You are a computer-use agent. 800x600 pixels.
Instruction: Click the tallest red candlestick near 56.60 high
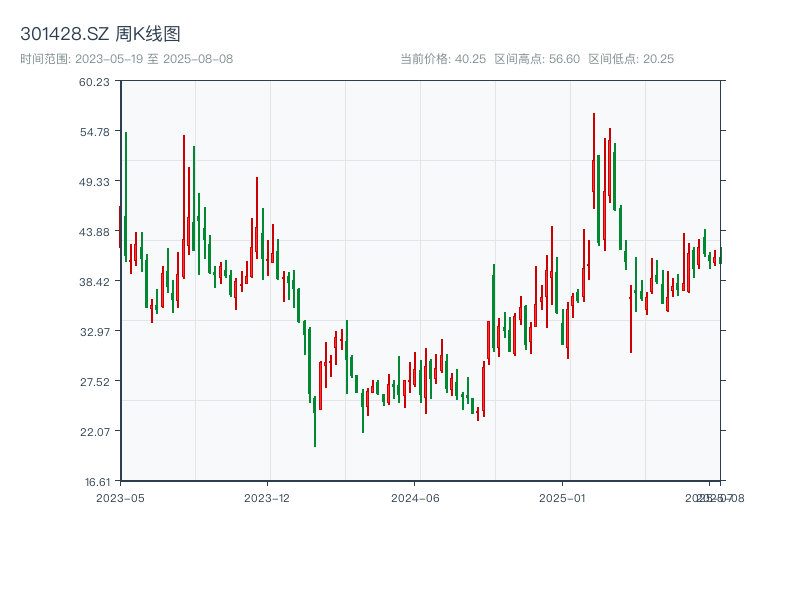click(594, 161)
